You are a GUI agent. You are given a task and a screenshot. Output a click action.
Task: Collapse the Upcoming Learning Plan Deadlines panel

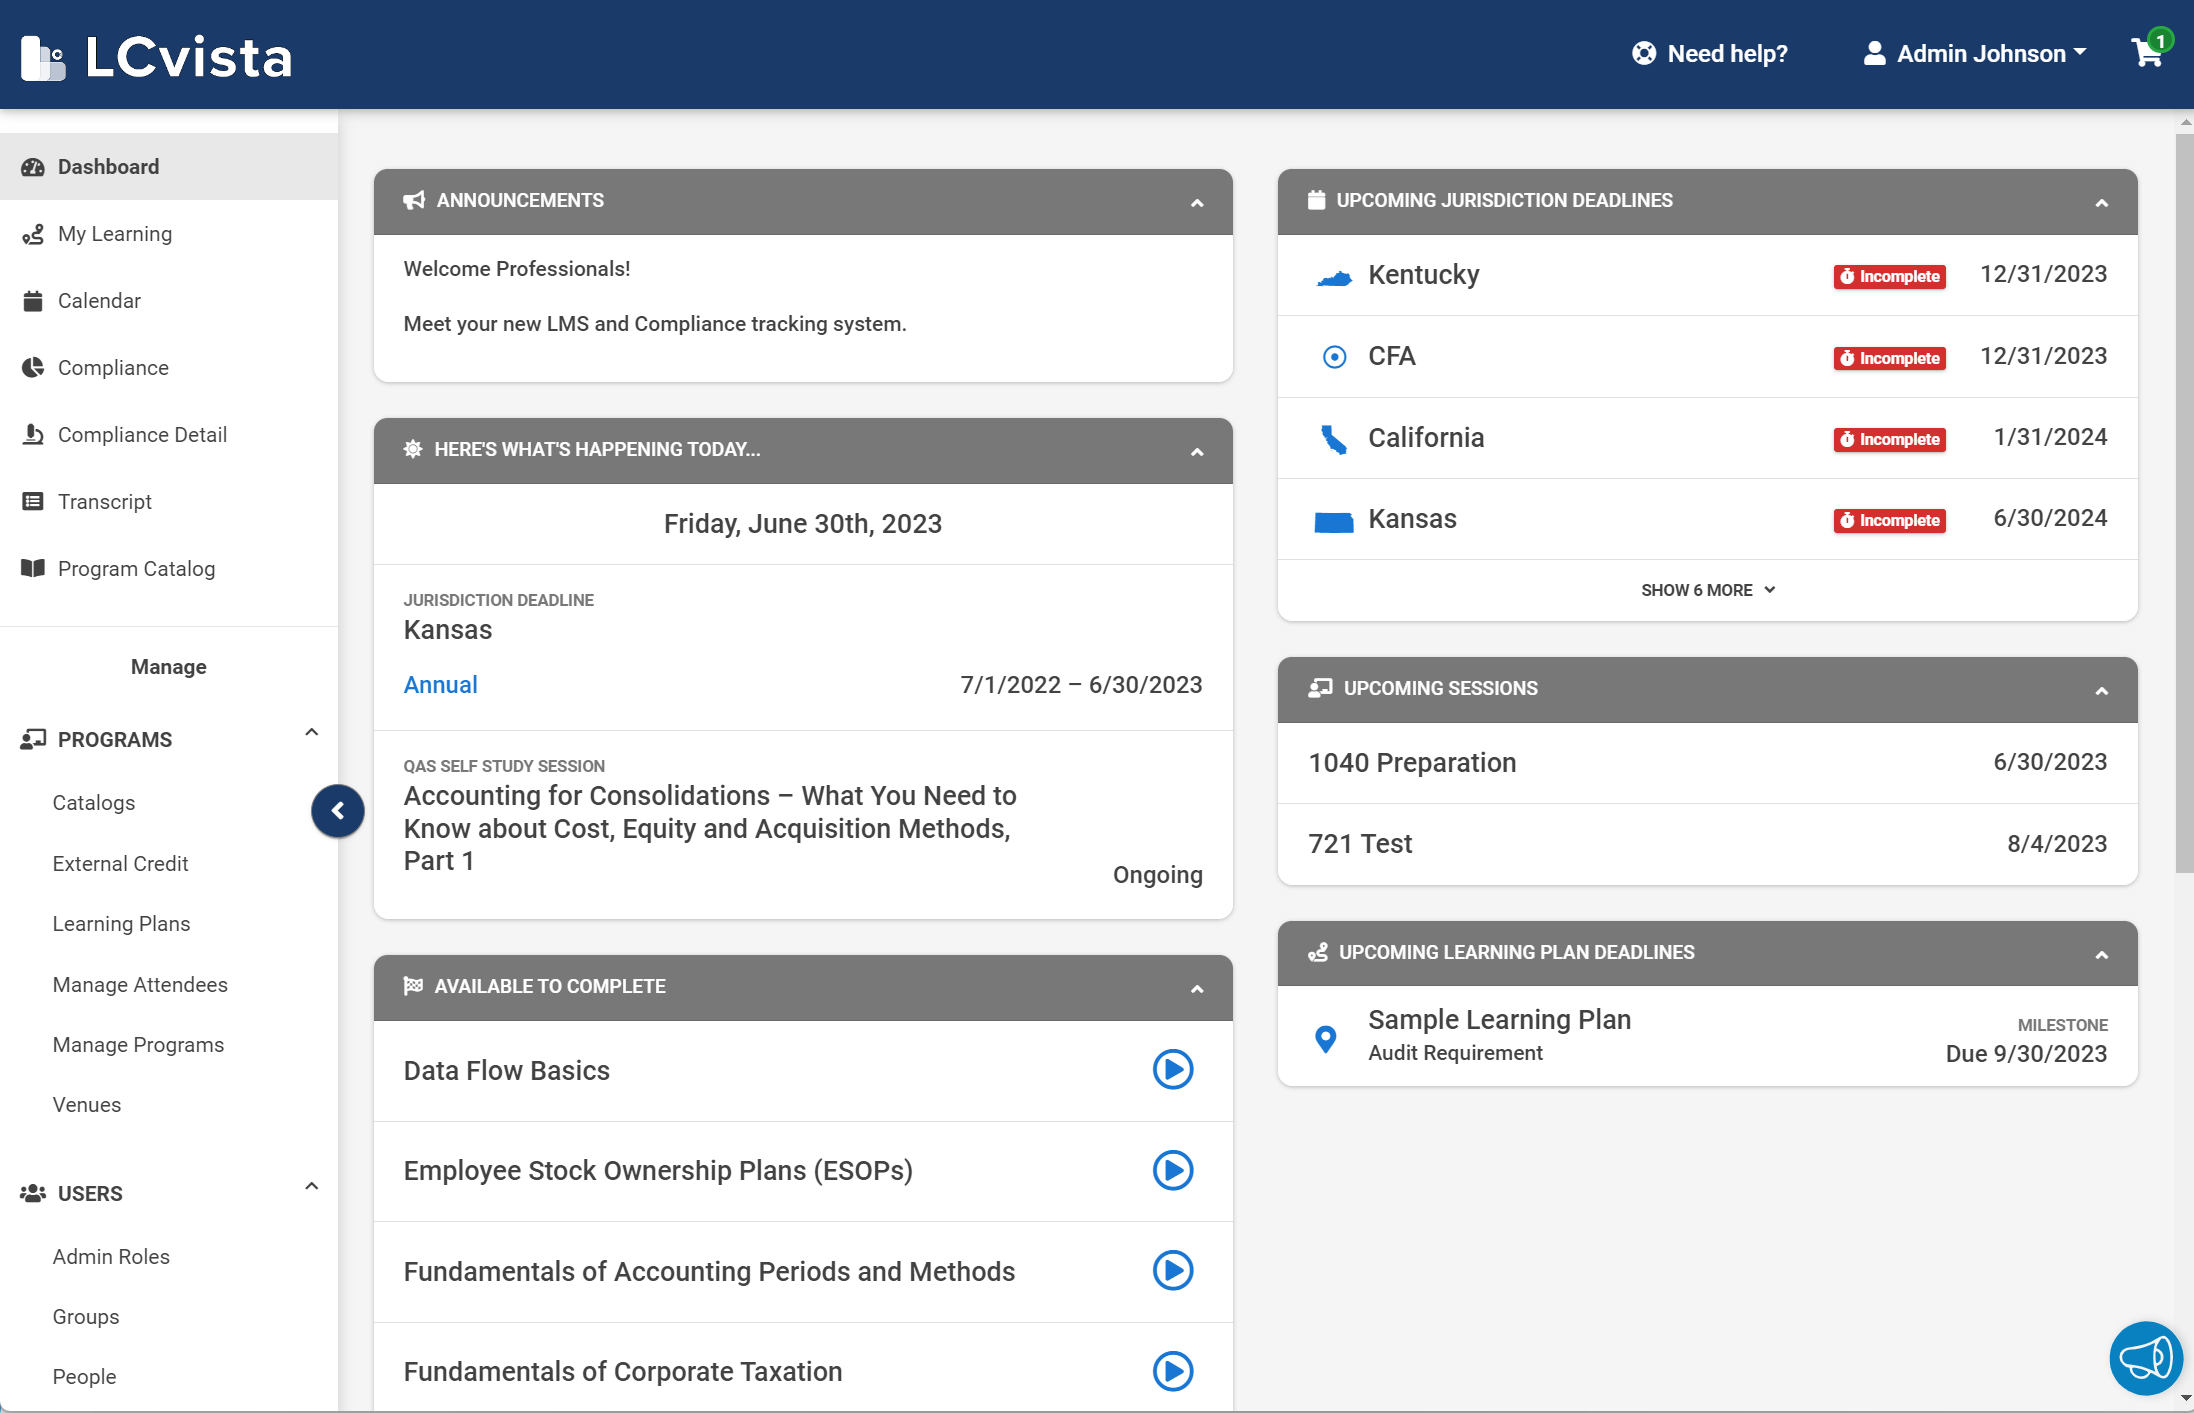(2102, 955)
